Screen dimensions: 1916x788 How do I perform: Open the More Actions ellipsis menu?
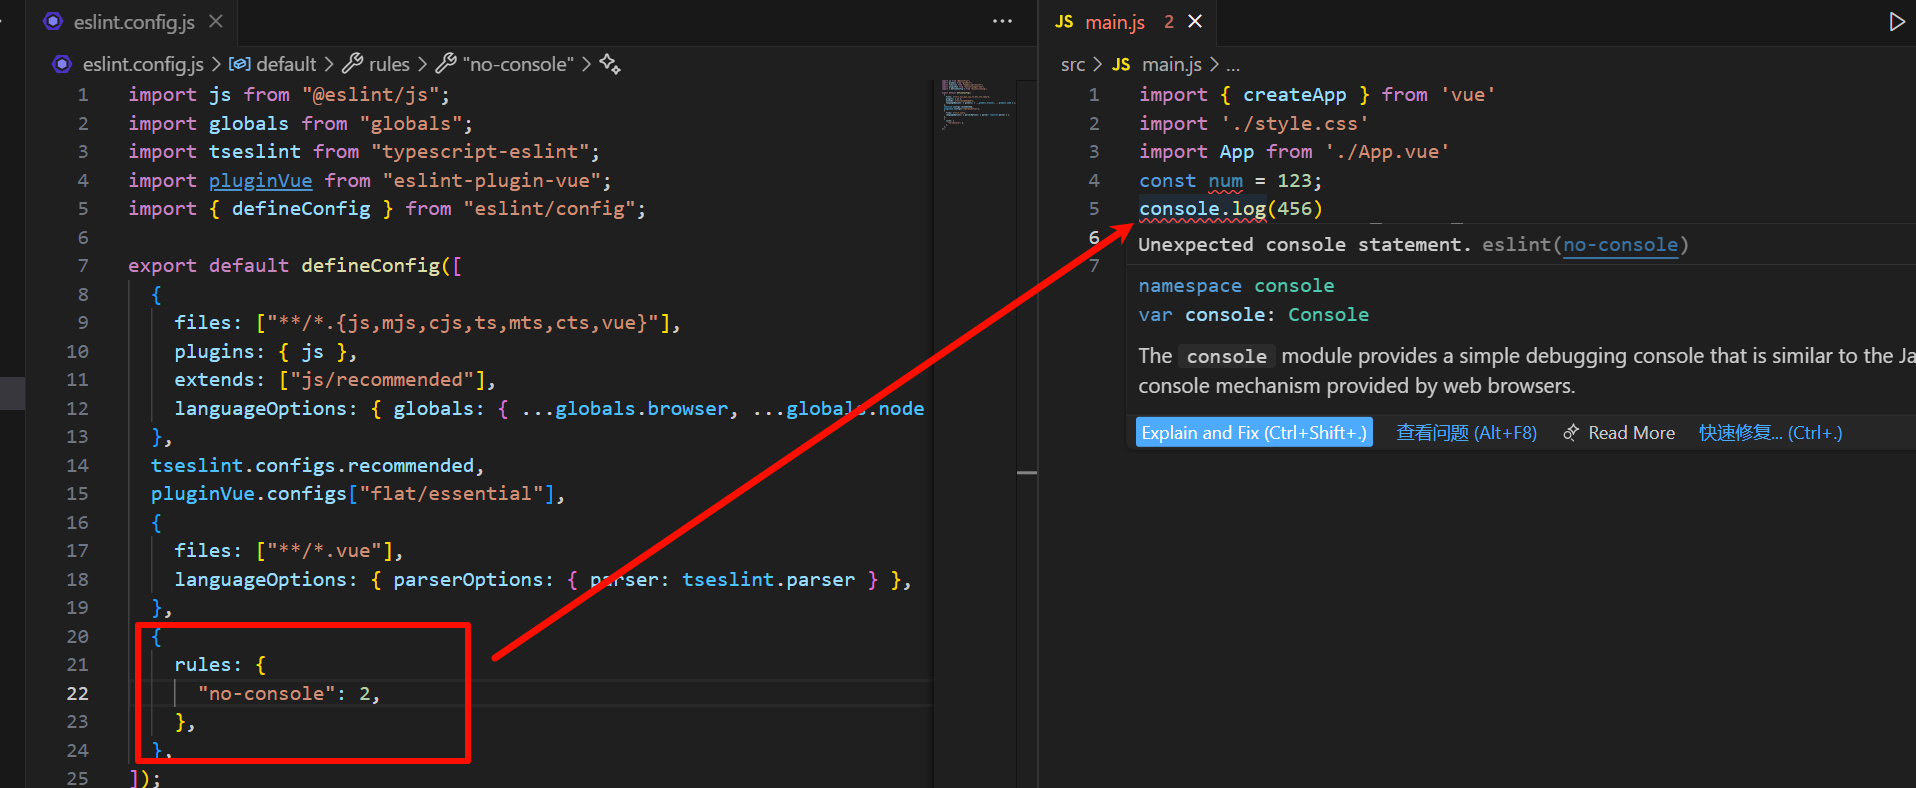click(x=1002, y=21)
